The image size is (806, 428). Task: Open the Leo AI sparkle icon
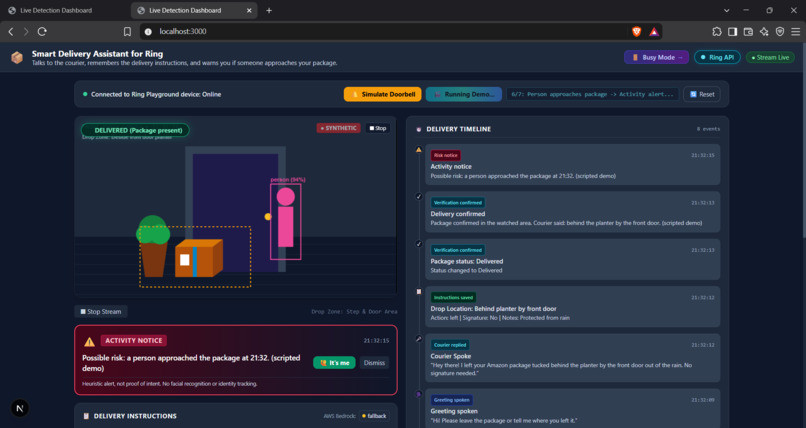[764, 31]
